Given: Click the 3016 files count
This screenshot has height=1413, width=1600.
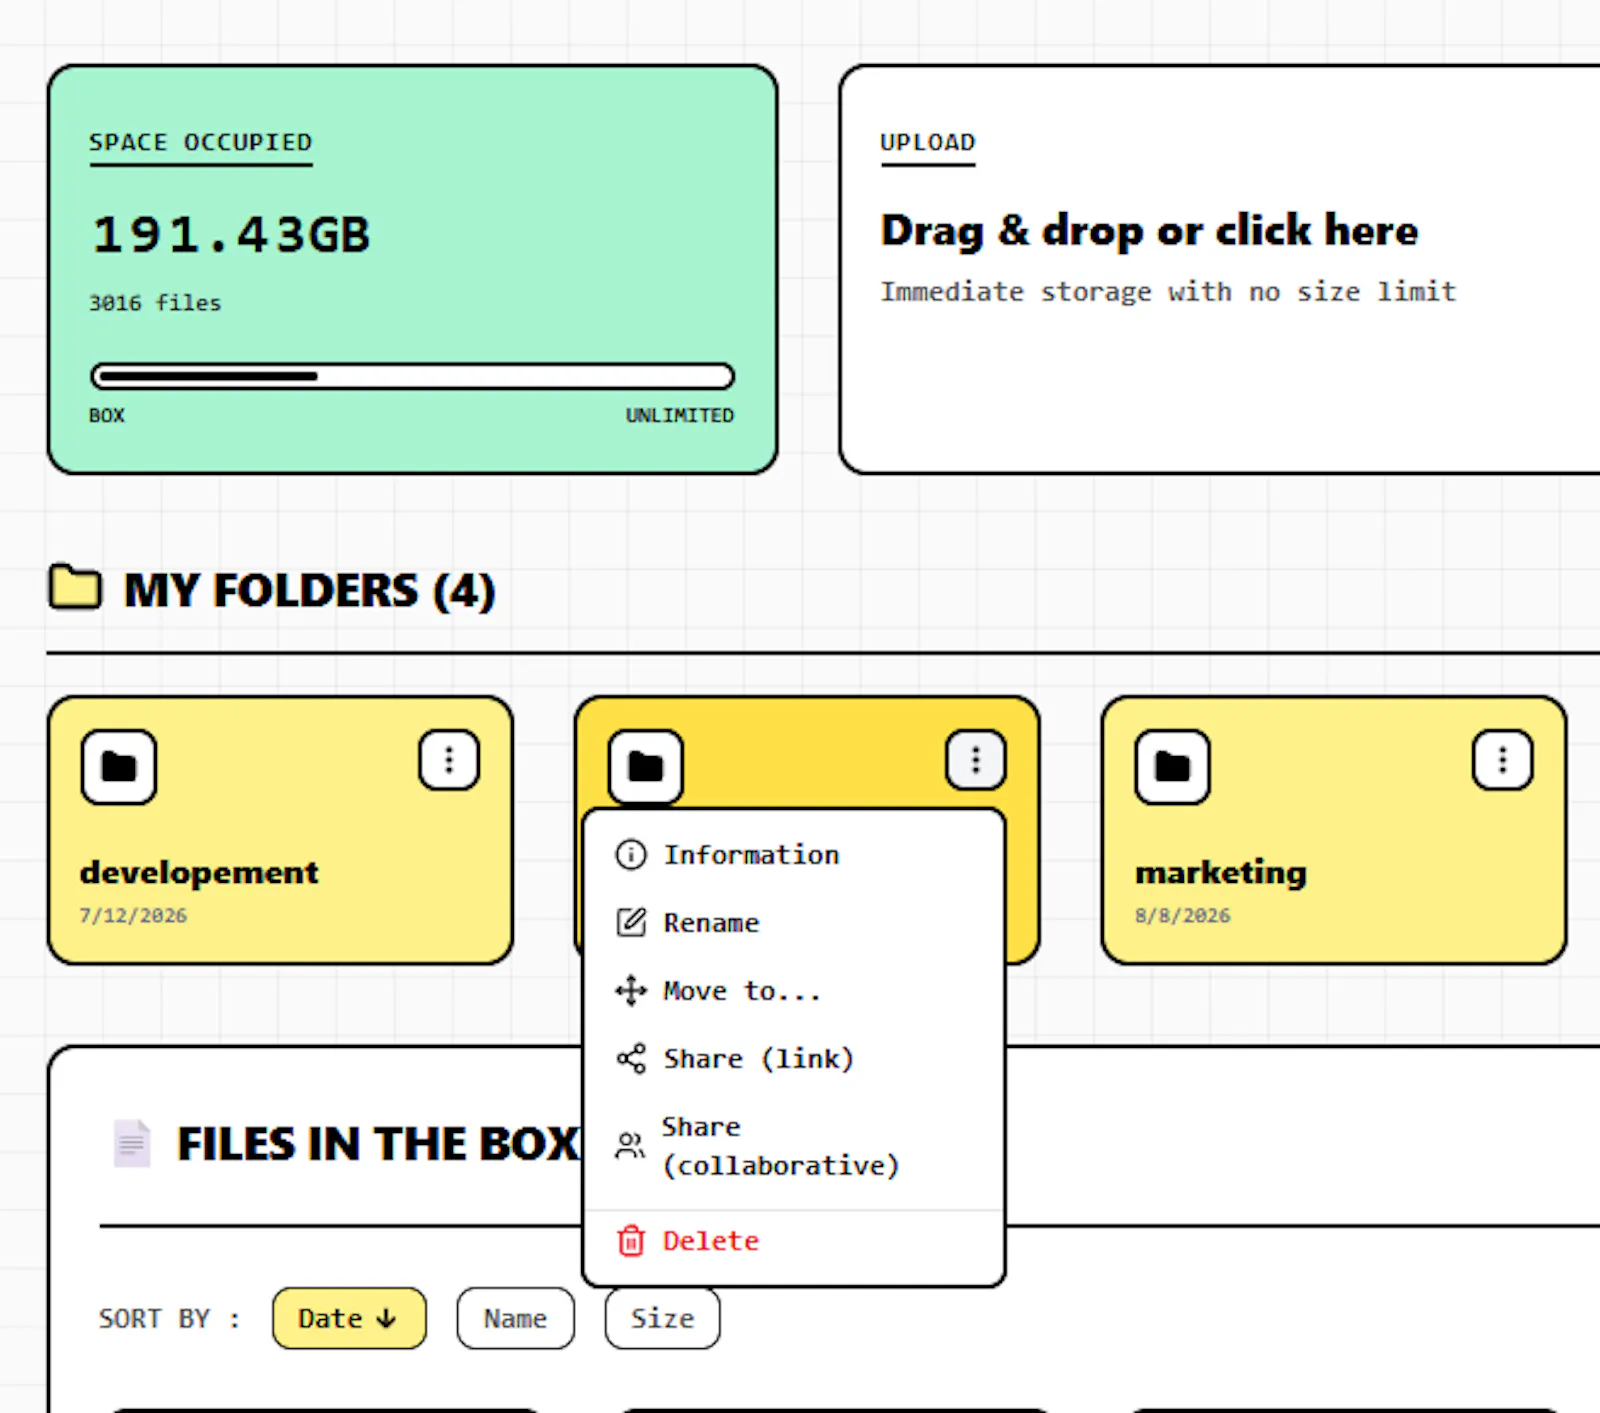Looking at the screenshot, I should click(x=155, y=303).
